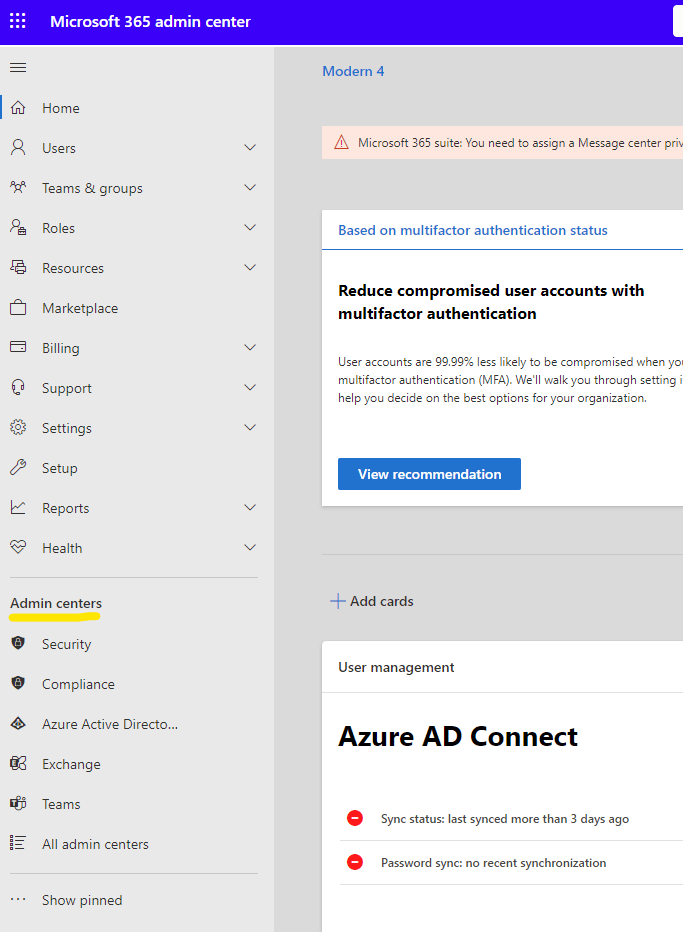Expand the Settings chevron arrow
This screenshot has width=683, height=932.
(x=250, y=428)
